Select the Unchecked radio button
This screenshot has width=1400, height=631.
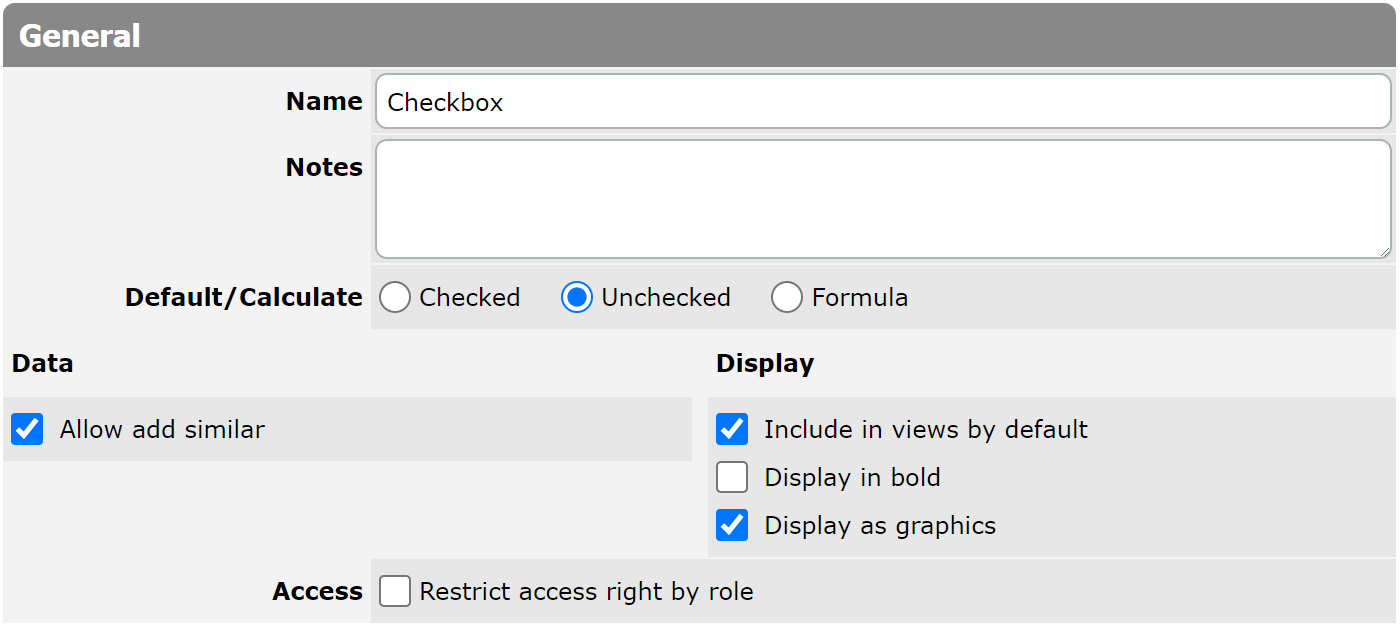coord(577,297)
